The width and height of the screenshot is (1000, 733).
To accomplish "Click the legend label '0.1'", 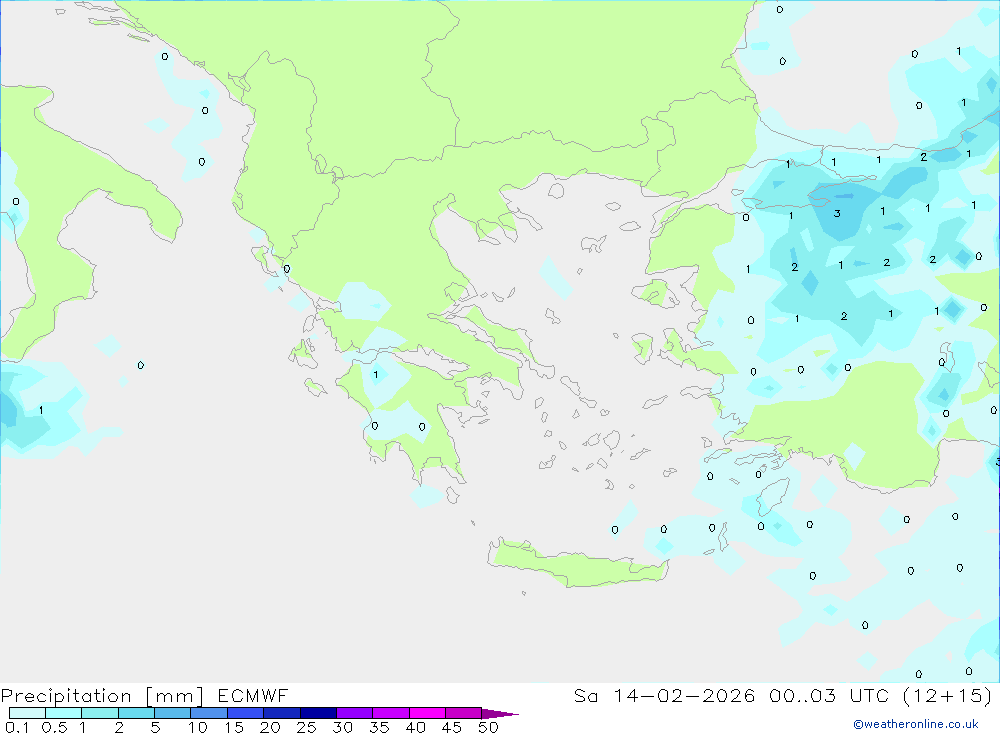I will (17, 727).
